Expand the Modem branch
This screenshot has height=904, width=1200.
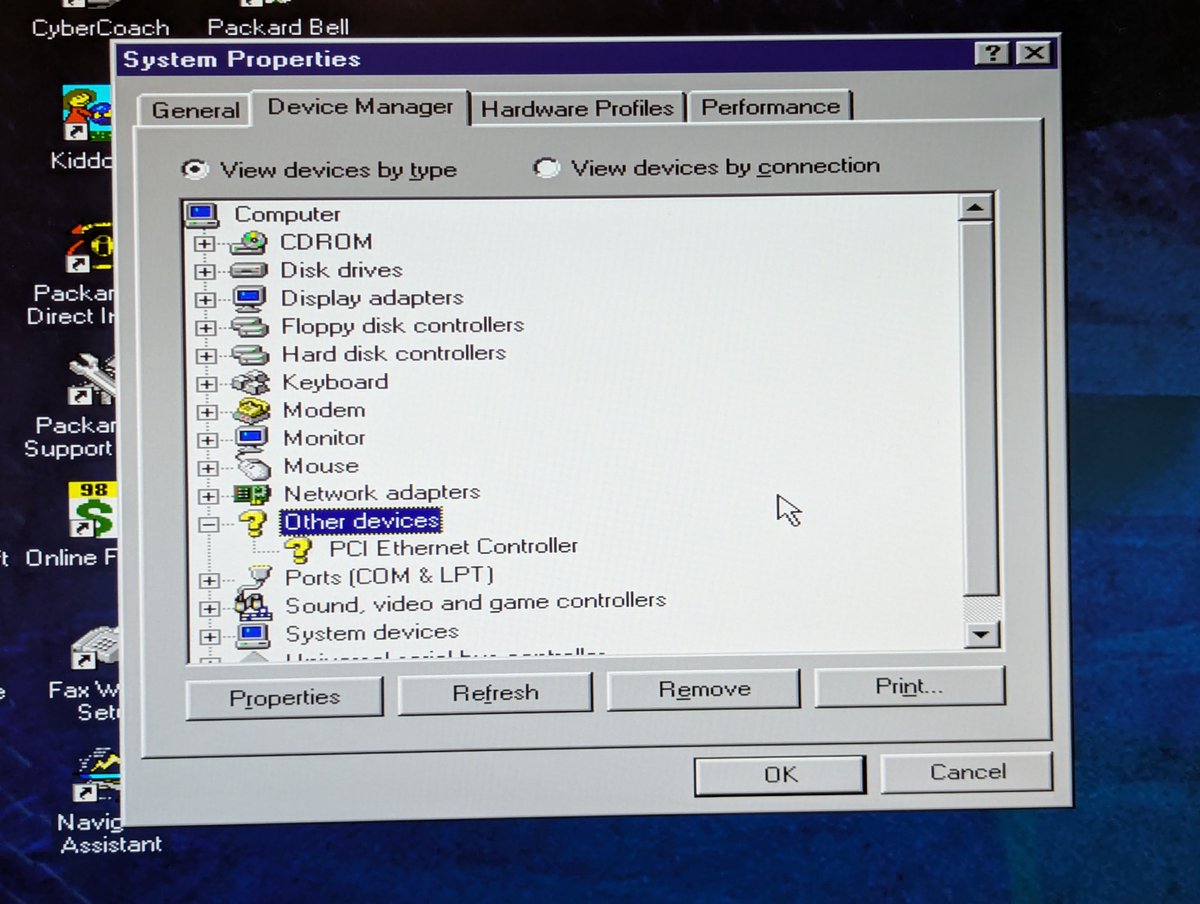207,411
